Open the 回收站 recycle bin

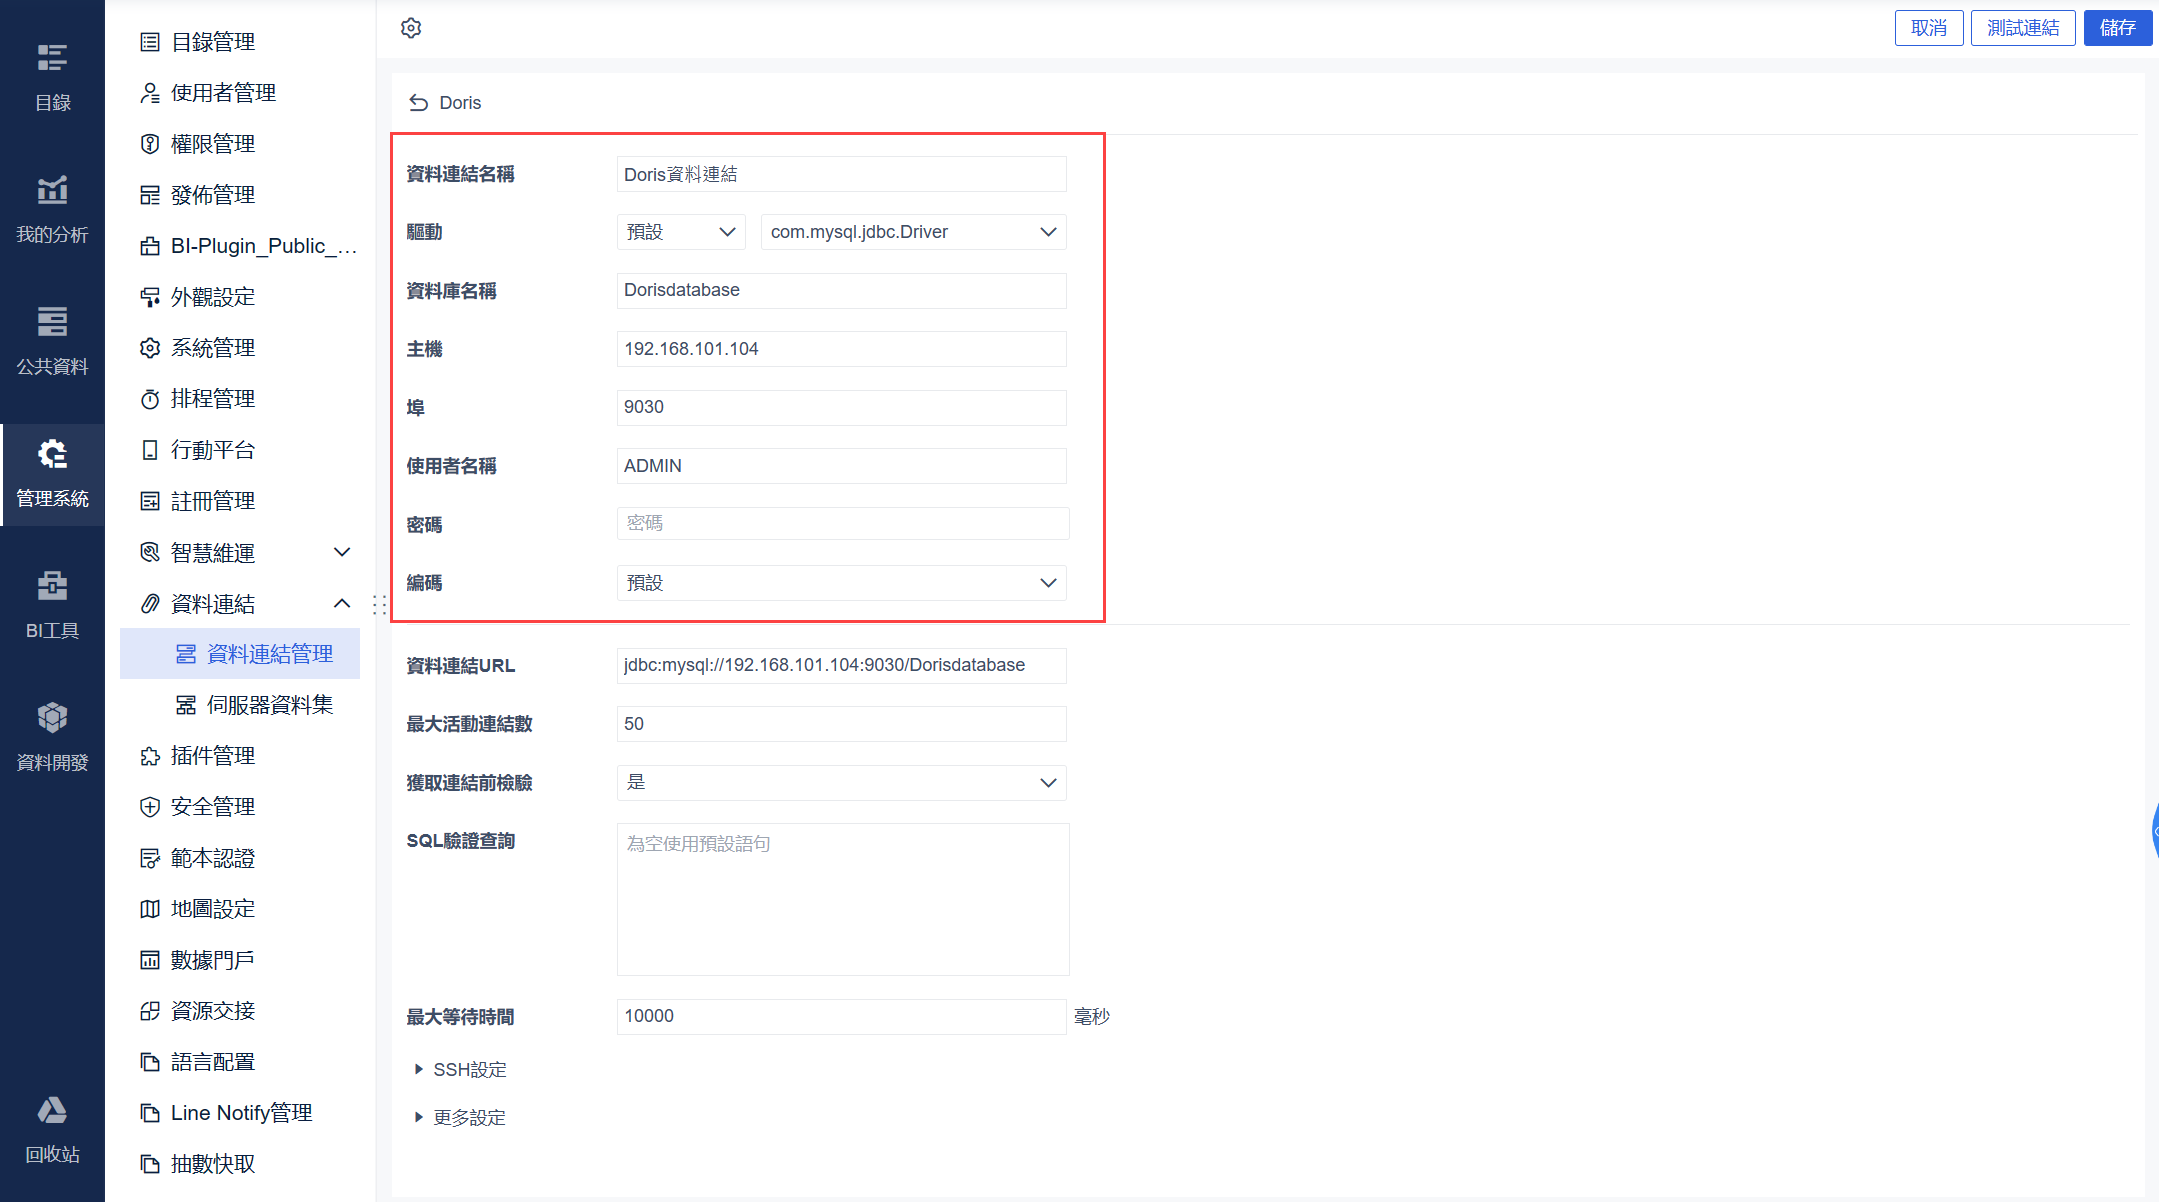pos(52,1128)
